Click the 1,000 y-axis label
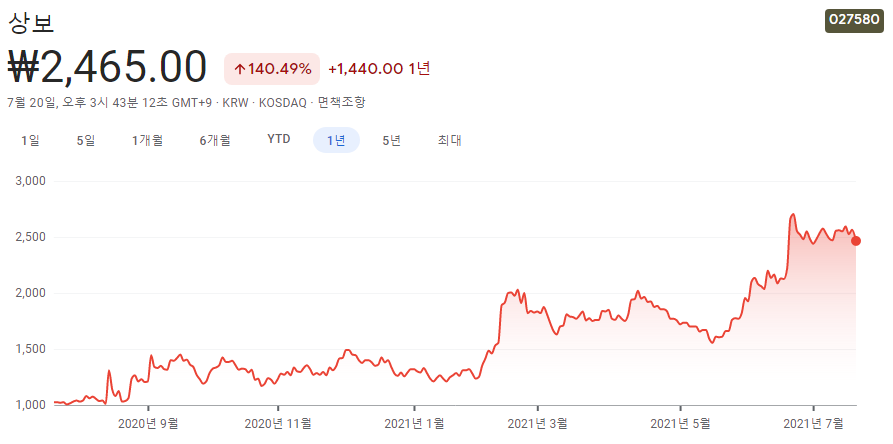893x444 pixels. click(32, 405)
